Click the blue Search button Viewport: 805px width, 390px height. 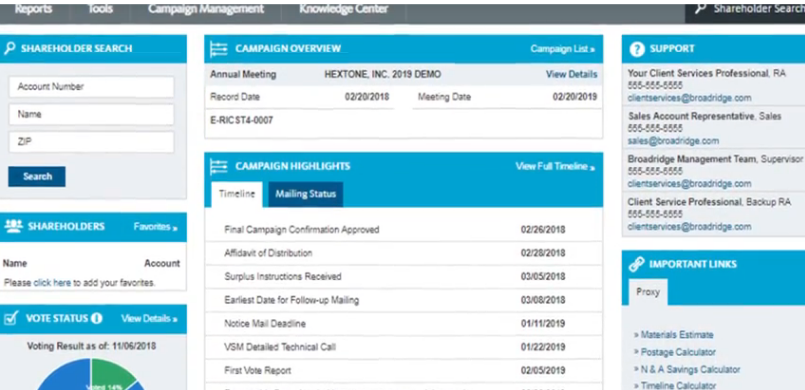pyautogui.click(x=37, y=177)
